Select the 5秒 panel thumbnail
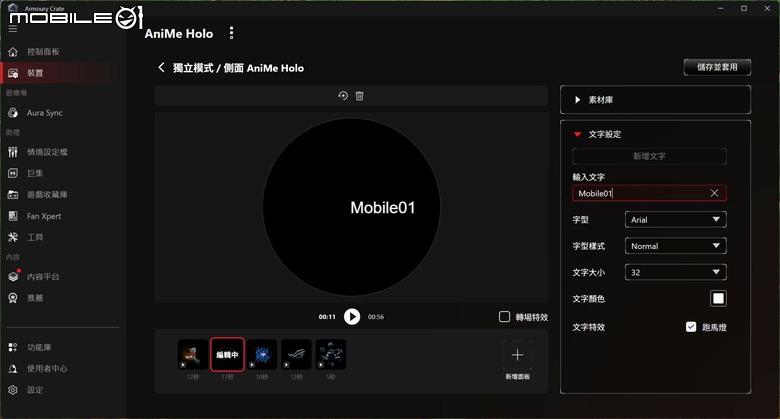780x419 pixels. tap(330, 354)
